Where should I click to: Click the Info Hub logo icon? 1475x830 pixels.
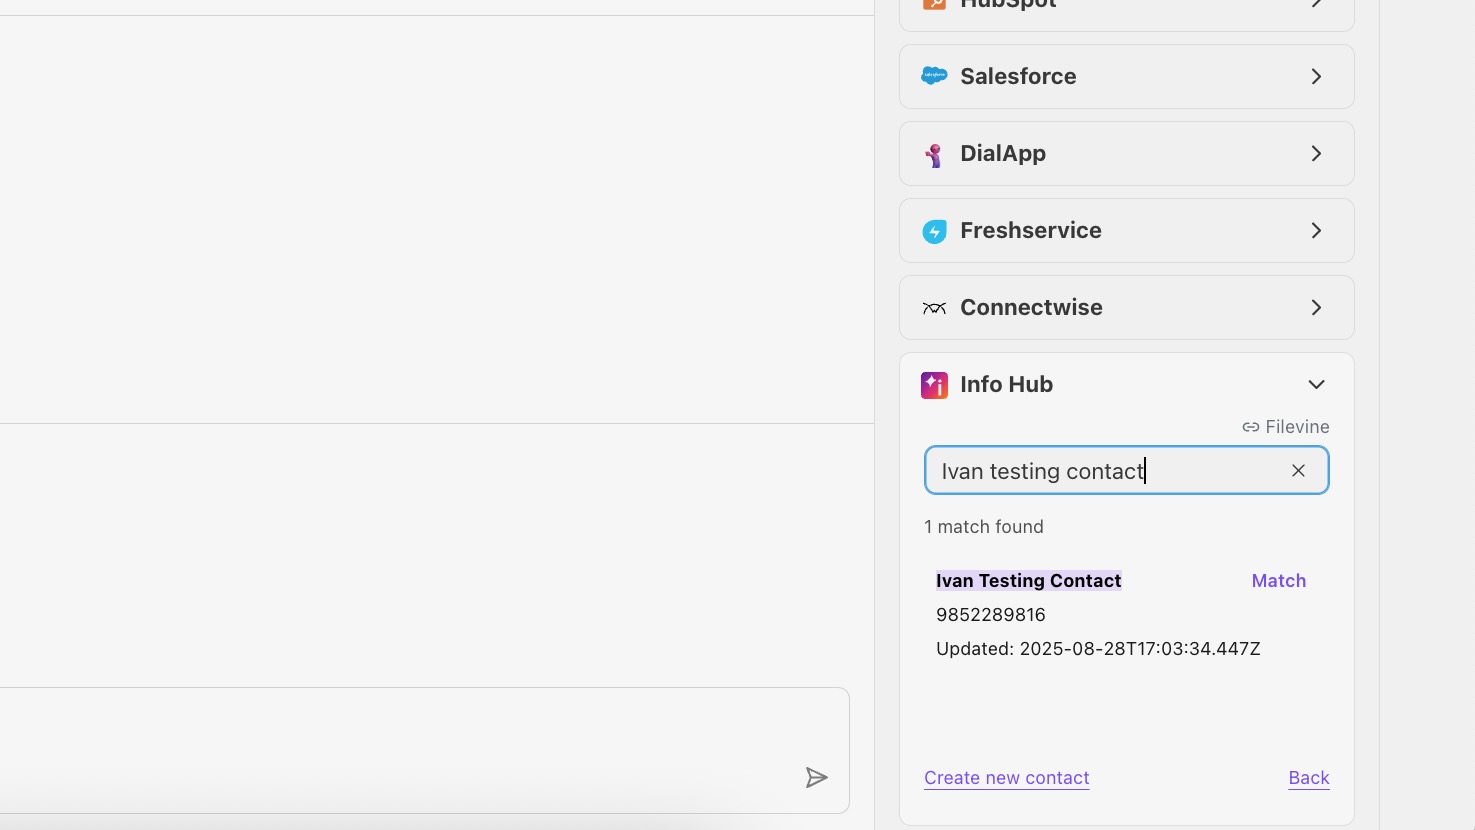click(934, 385)
